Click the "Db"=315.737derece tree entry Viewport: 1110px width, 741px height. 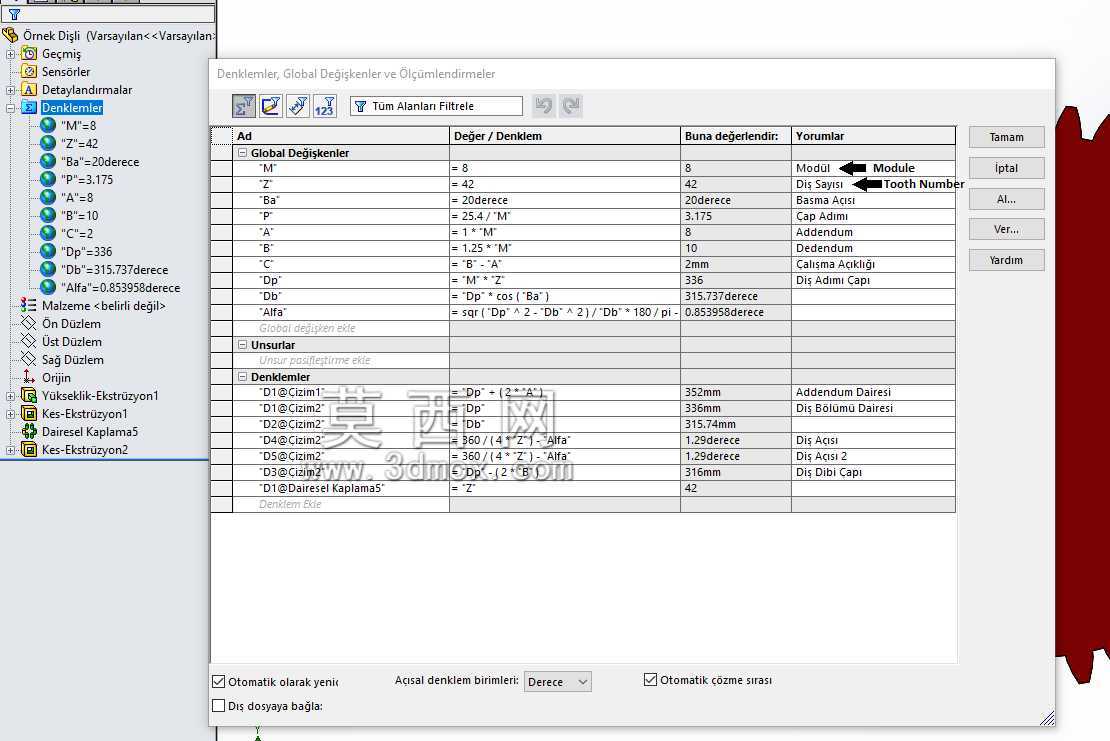pyautogui.click(x=115, y=270)
